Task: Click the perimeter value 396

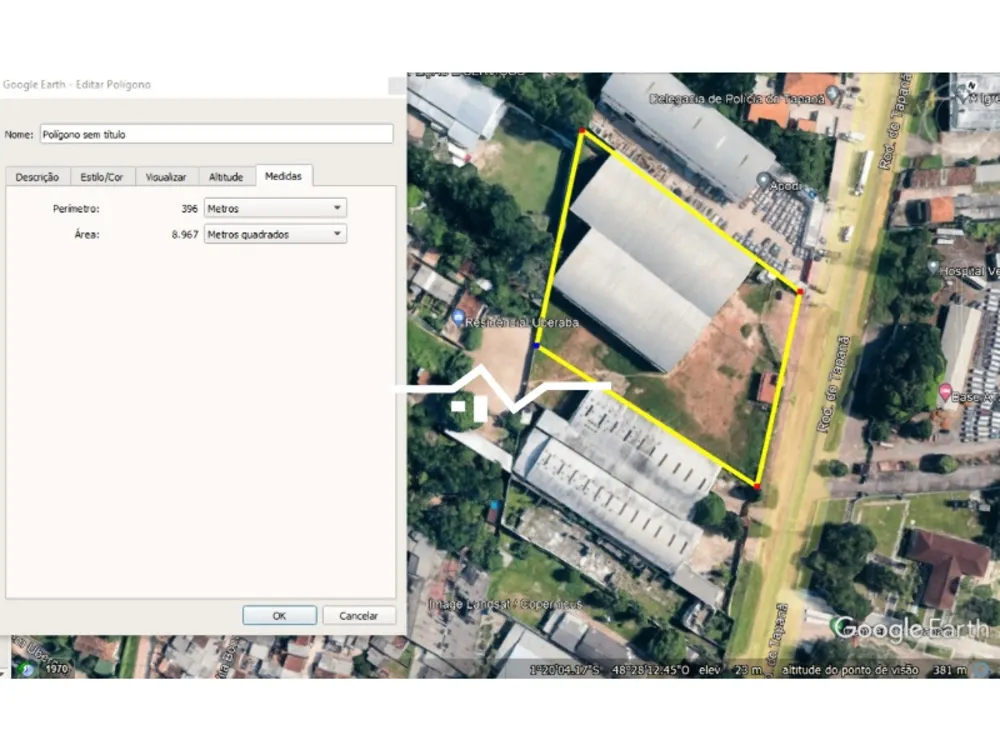Action: coord(189,209)
